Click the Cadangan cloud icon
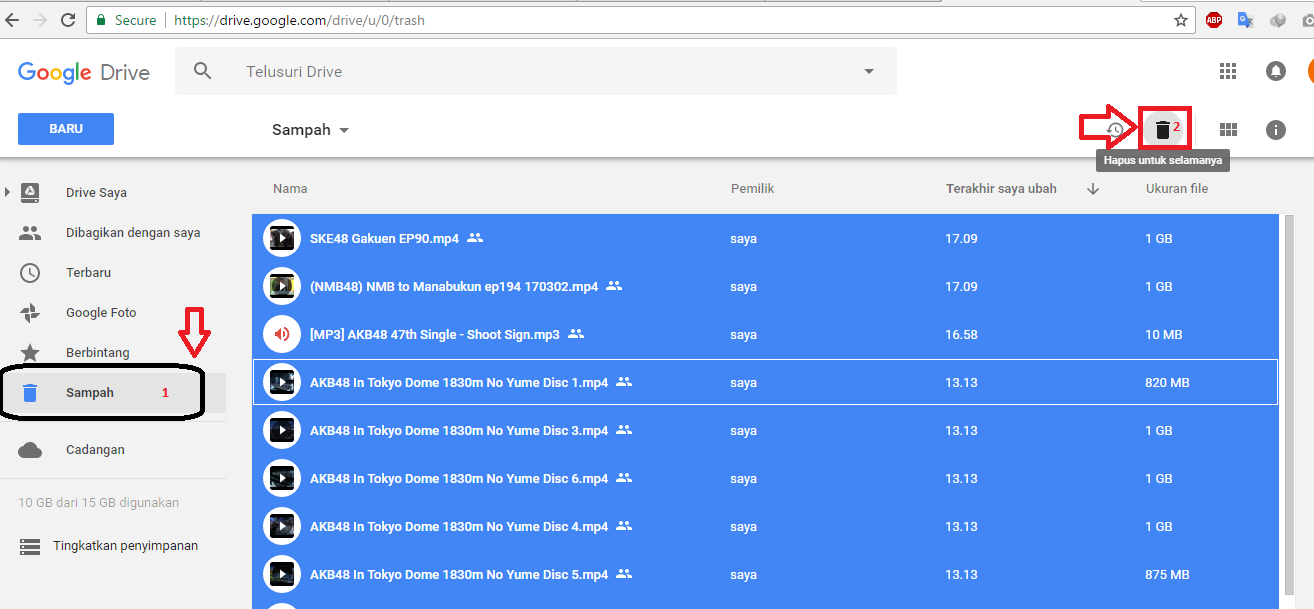This screenshot has height=609, width=1314. [31, 450]
